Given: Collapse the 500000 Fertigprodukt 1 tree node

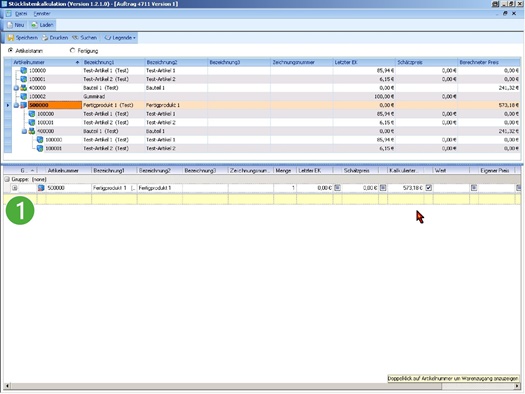Looking at the screenshot, I should tap(16, 105).
